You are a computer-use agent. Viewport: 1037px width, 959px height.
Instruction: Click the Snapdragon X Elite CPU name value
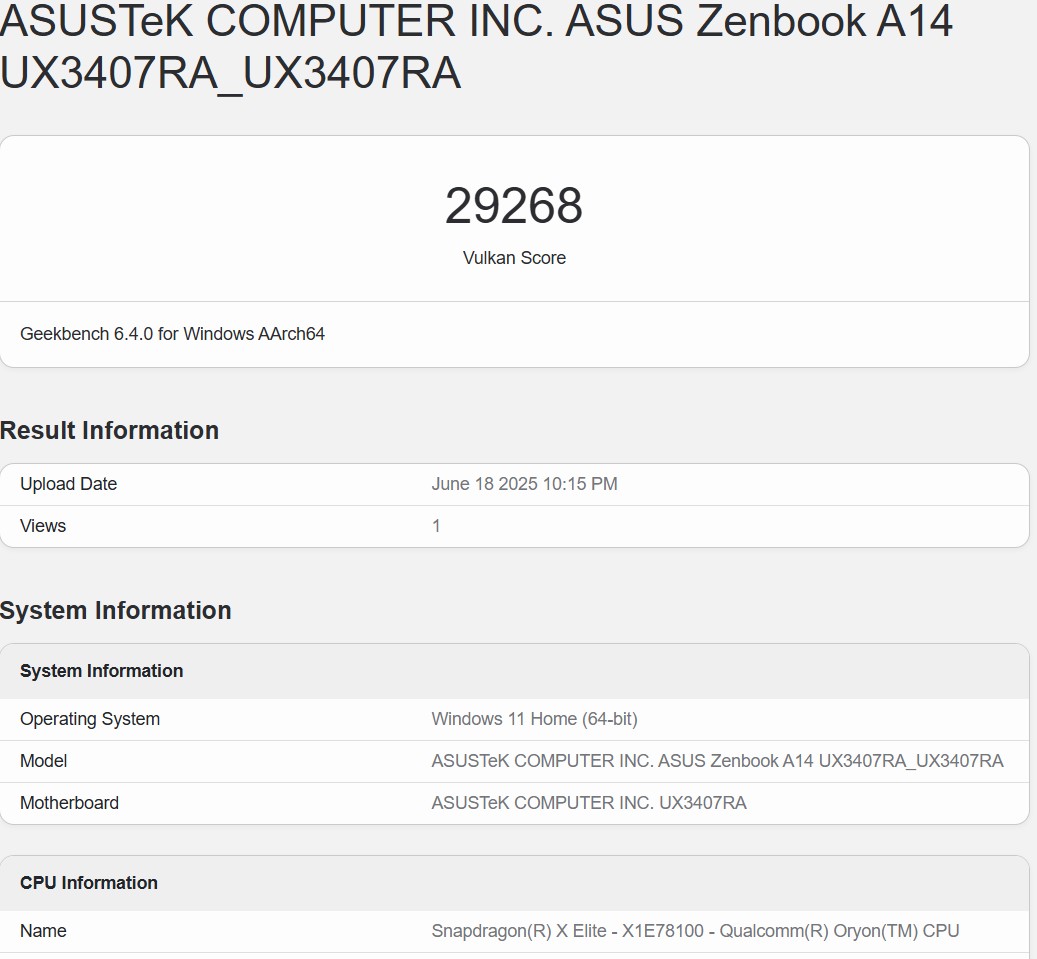pos(695,931)
